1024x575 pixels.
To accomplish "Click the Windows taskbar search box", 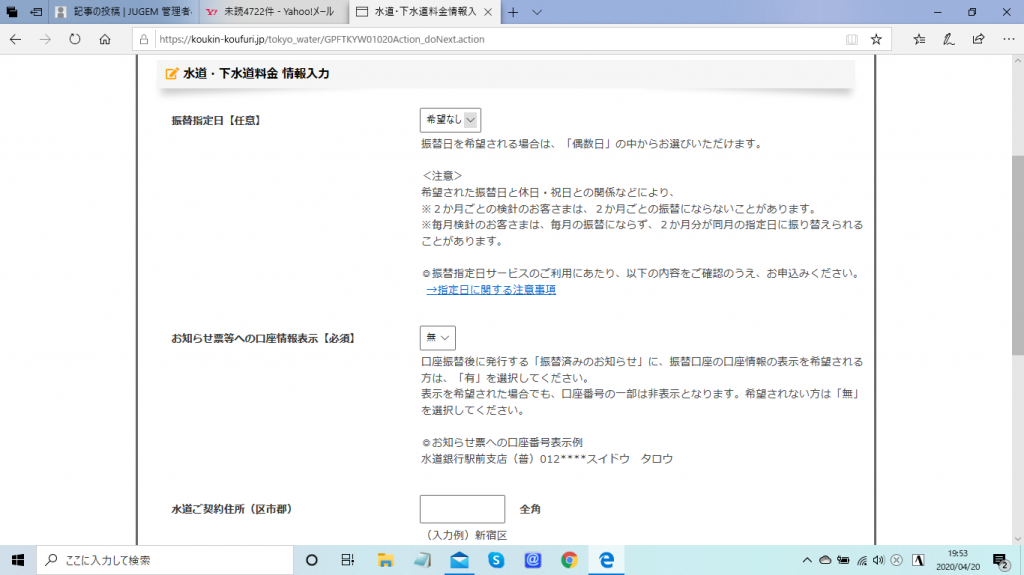I will click(x=165, y=560).
